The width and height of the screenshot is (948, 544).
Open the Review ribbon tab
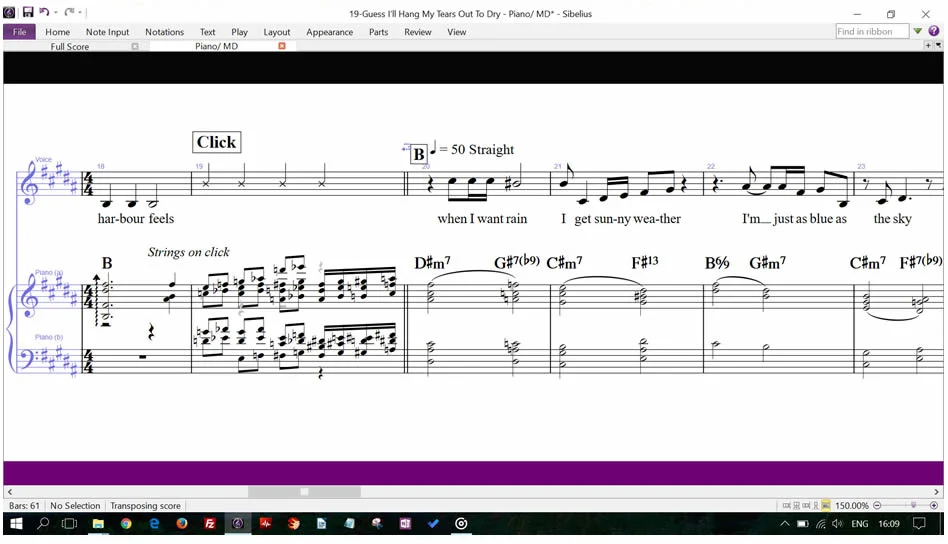418,32
